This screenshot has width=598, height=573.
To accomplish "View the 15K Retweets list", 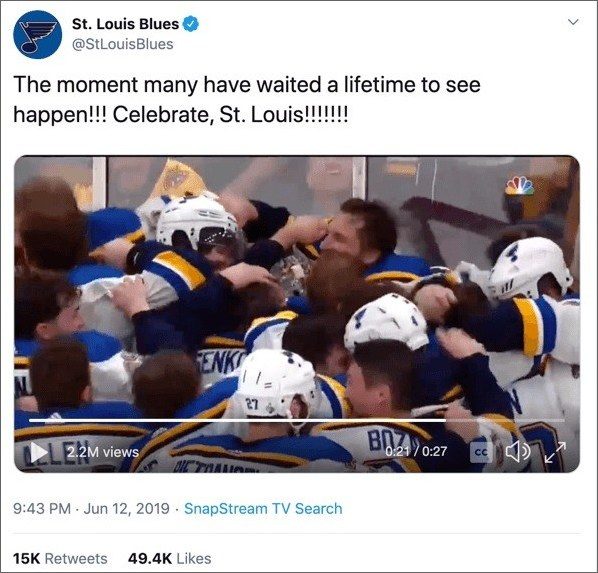I will tap(60, 559).
